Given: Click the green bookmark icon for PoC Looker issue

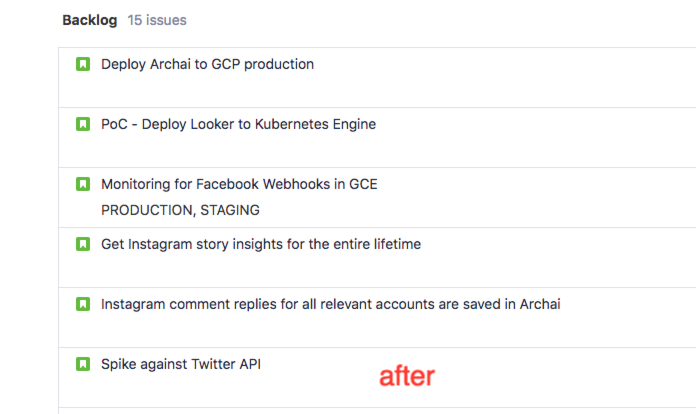Looking at the screenshot, I should (x=83, y=124).
